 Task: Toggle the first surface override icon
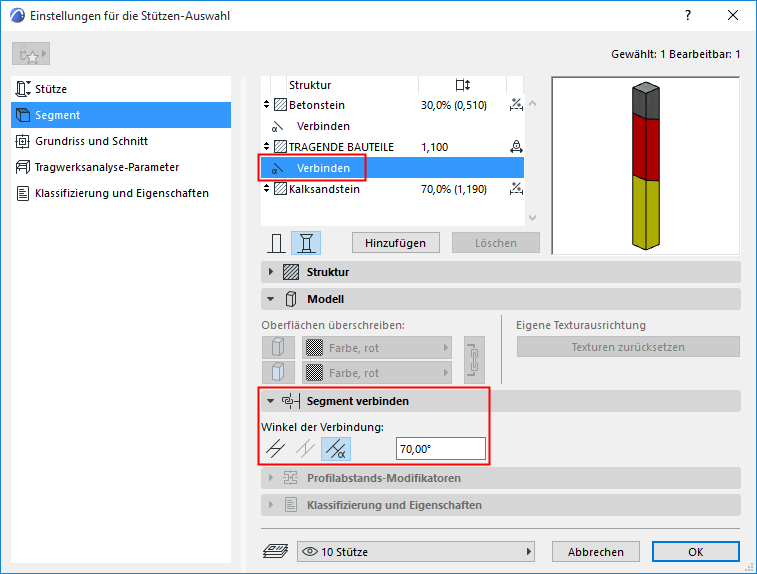[x=278, y=348]
